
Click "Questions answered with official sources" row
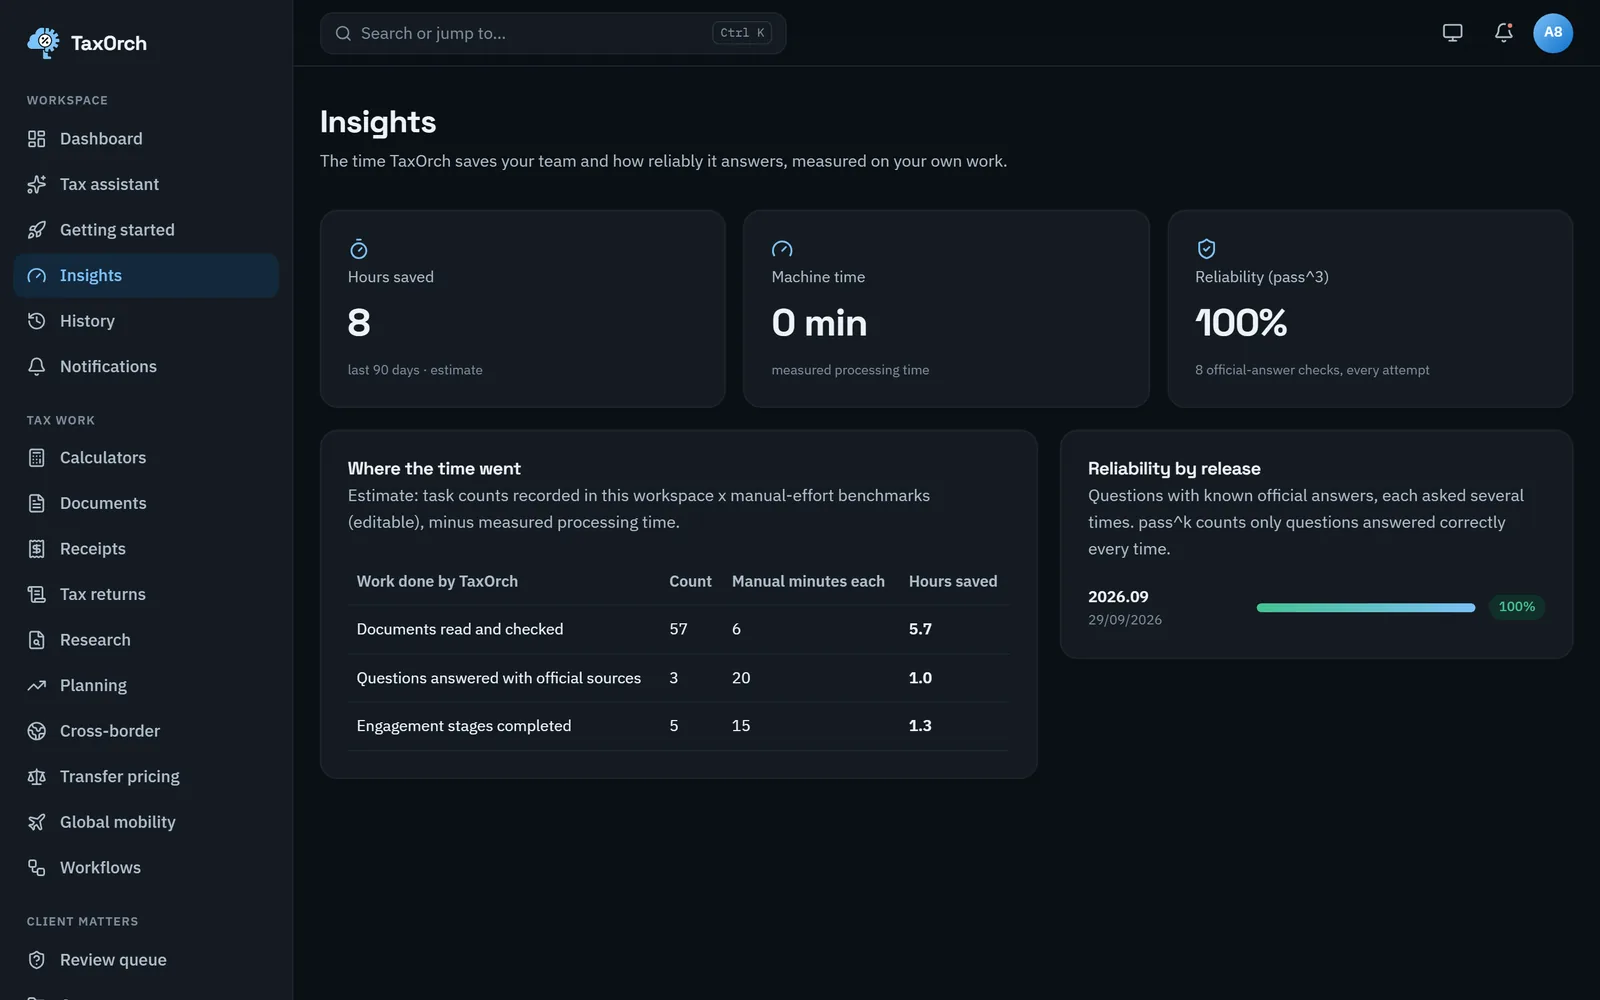coord(678,678)
